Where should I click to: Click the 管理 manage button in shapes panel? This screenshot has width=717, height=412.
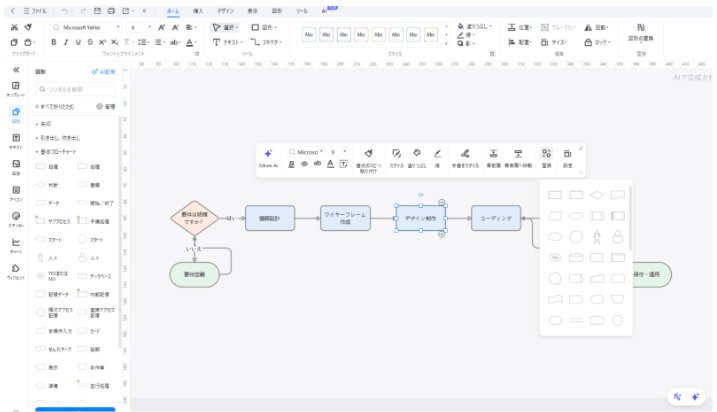coord(106,106)
